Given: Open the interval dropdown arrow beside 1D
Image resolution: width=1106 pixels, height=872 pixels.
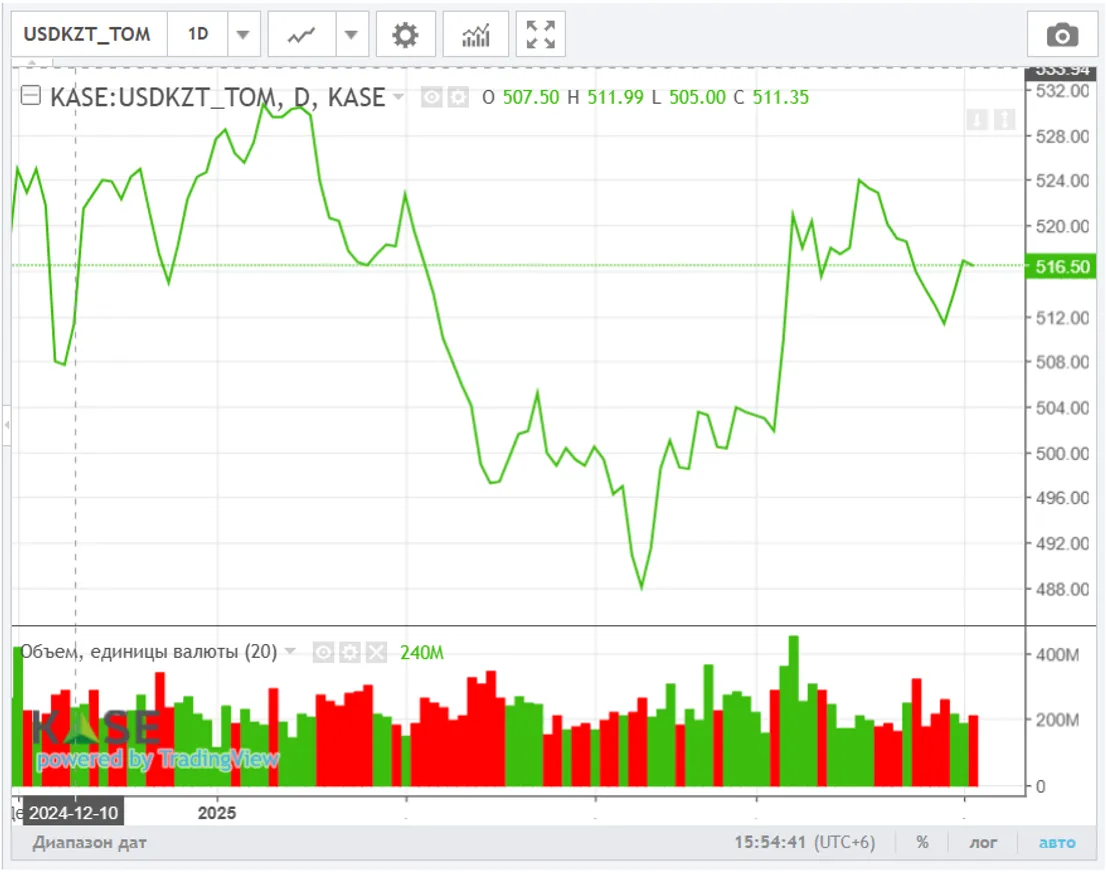Looking at the screenshot, I should click(x=243, y=35).
